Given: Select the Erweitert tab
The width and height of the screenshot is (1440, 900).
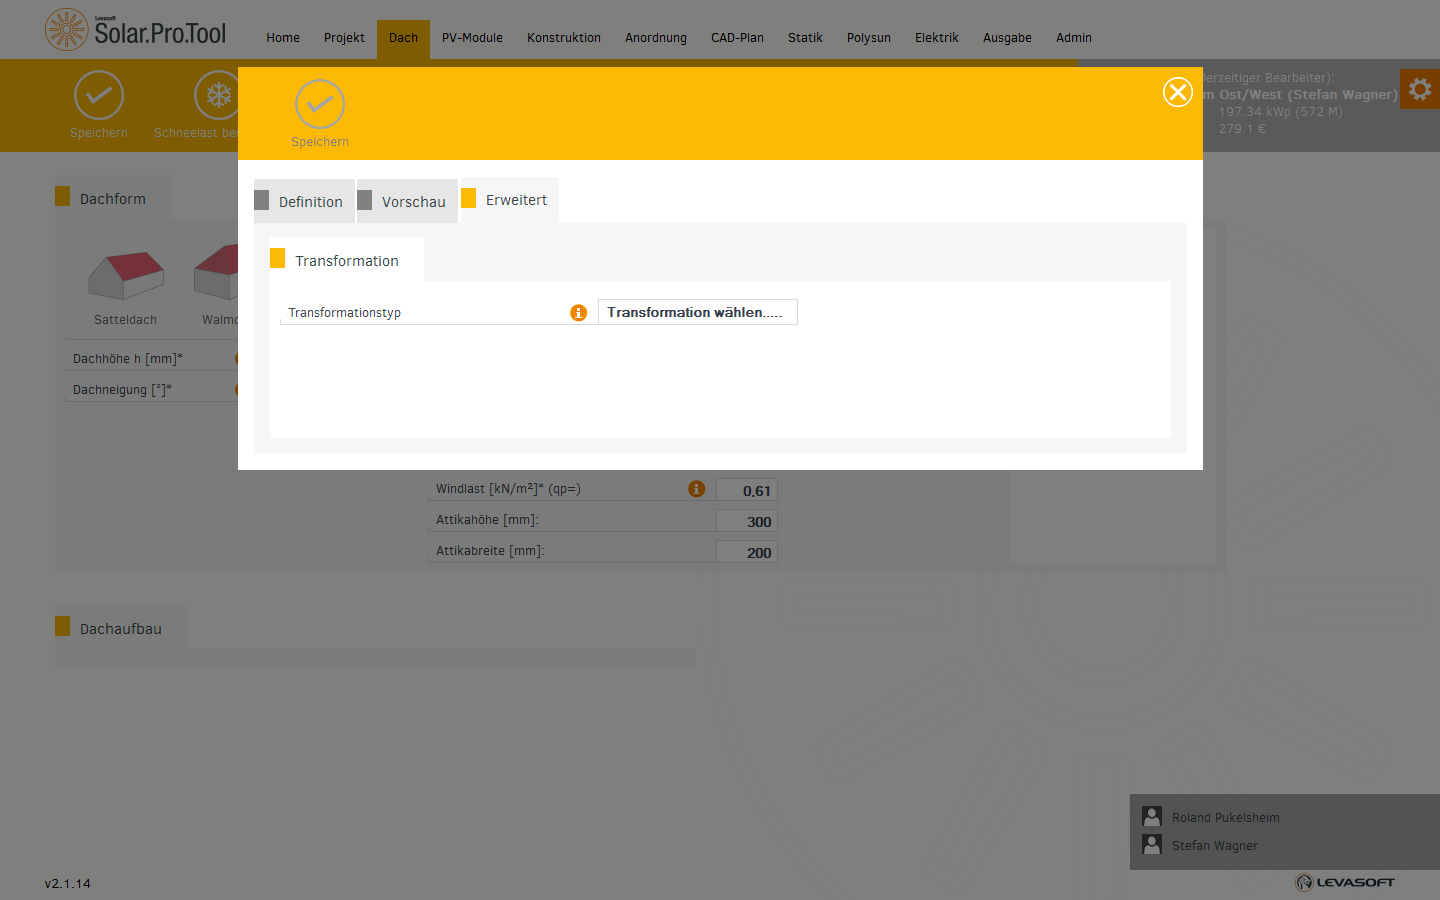Looking at the screenshot, I should pos(510,200).
